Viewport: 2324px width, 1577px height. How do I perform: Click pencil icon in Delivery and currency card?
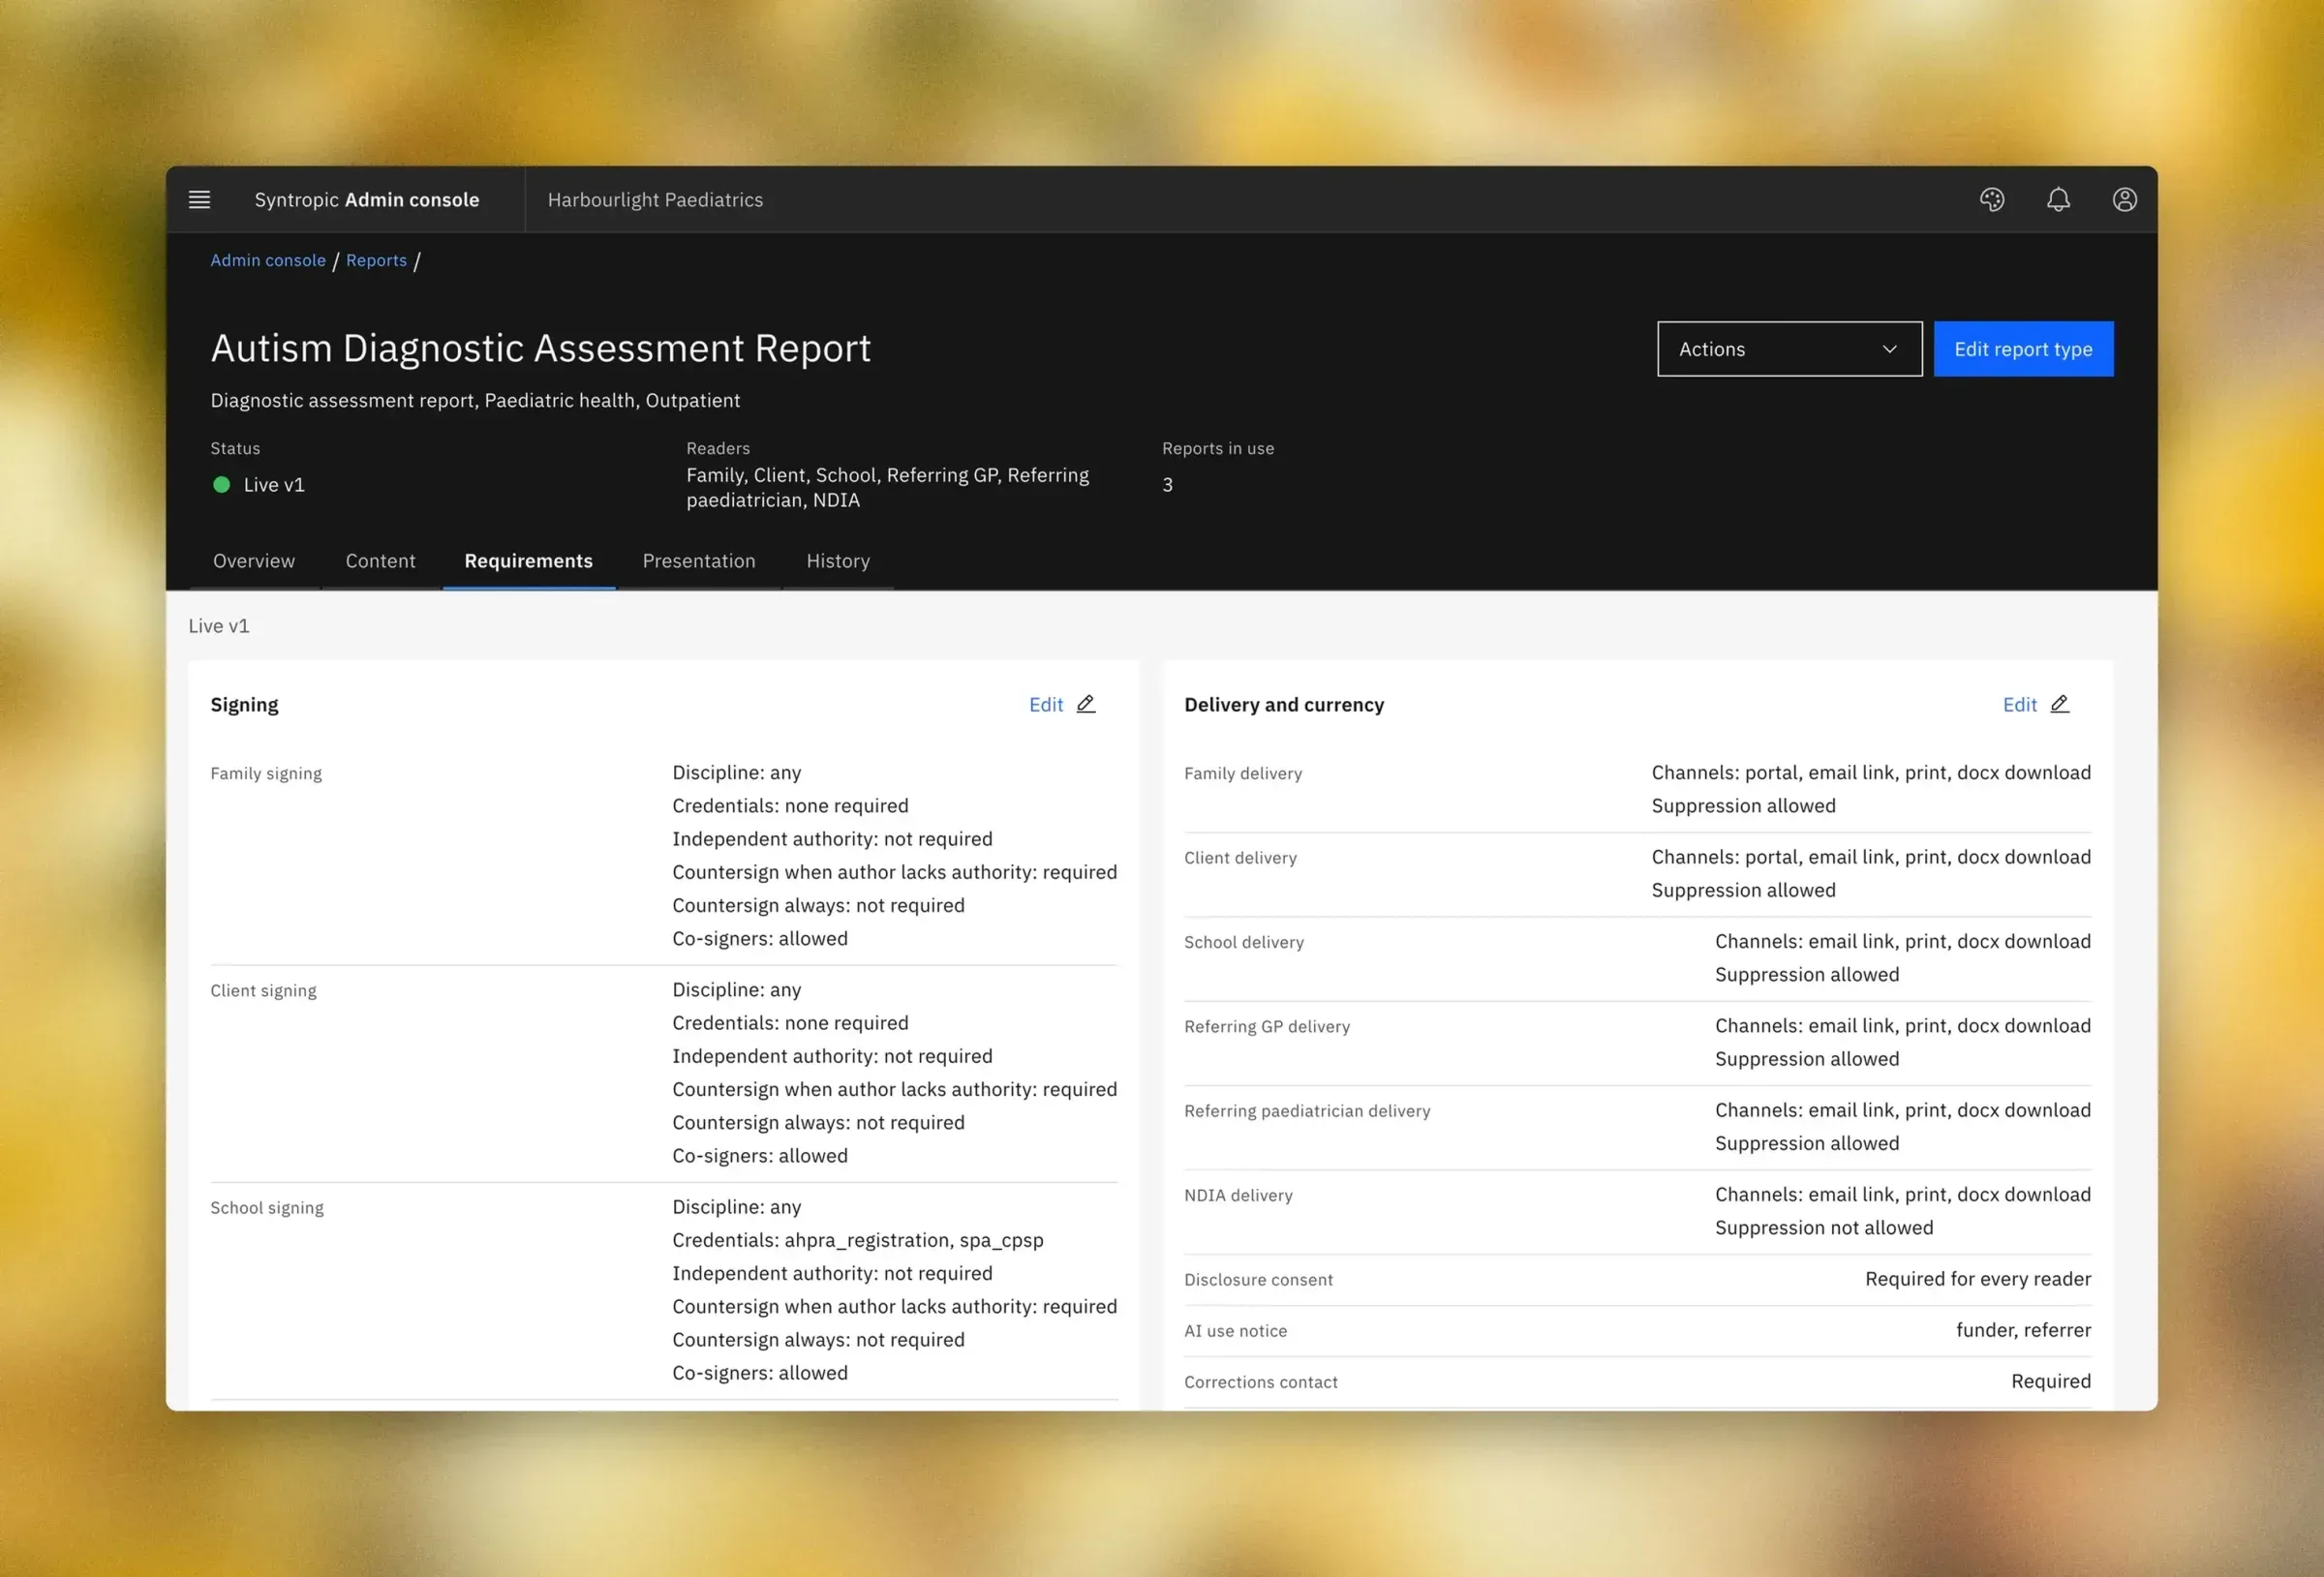pyautogui.click(x=2060, y=704)
